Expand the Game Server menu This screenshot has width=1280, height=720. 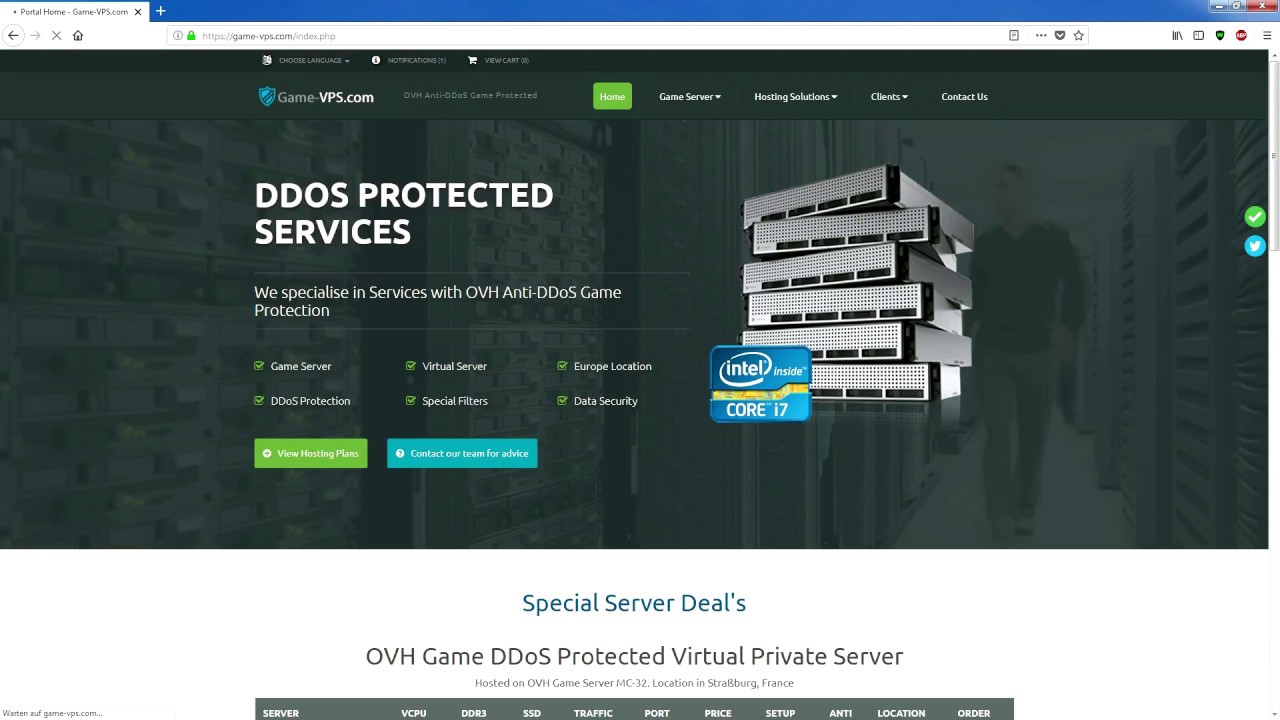coord(690,97)
